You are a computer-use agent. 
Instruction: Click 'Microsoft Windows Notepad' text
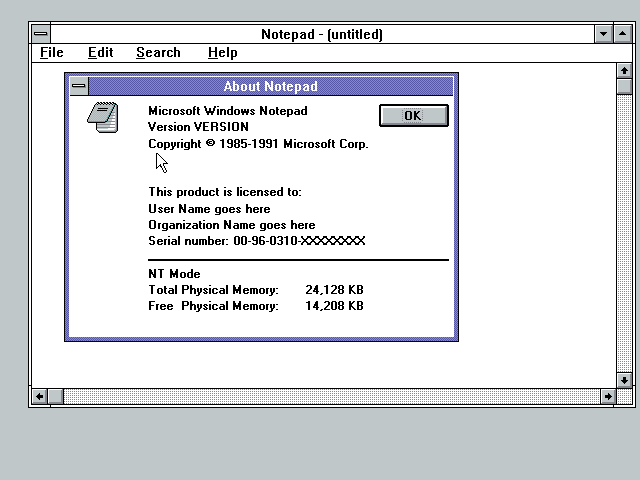tap(228, 111)
